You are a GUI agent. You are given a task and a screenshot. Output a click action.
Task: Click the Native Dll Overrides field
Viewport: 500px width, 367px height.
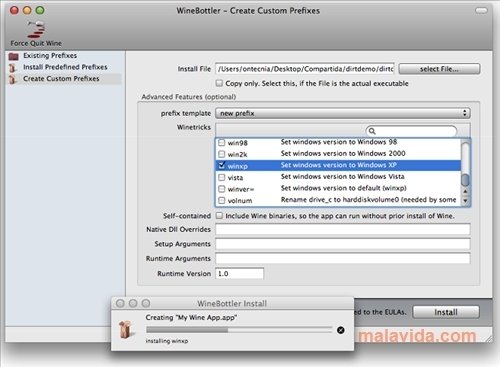tap(343, 229)
